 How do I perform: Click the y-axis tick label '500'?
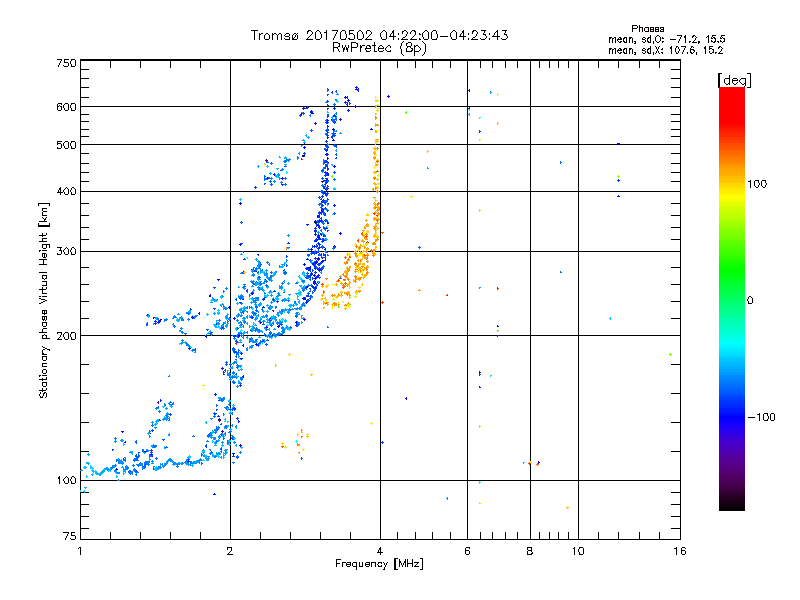point(66,145)
